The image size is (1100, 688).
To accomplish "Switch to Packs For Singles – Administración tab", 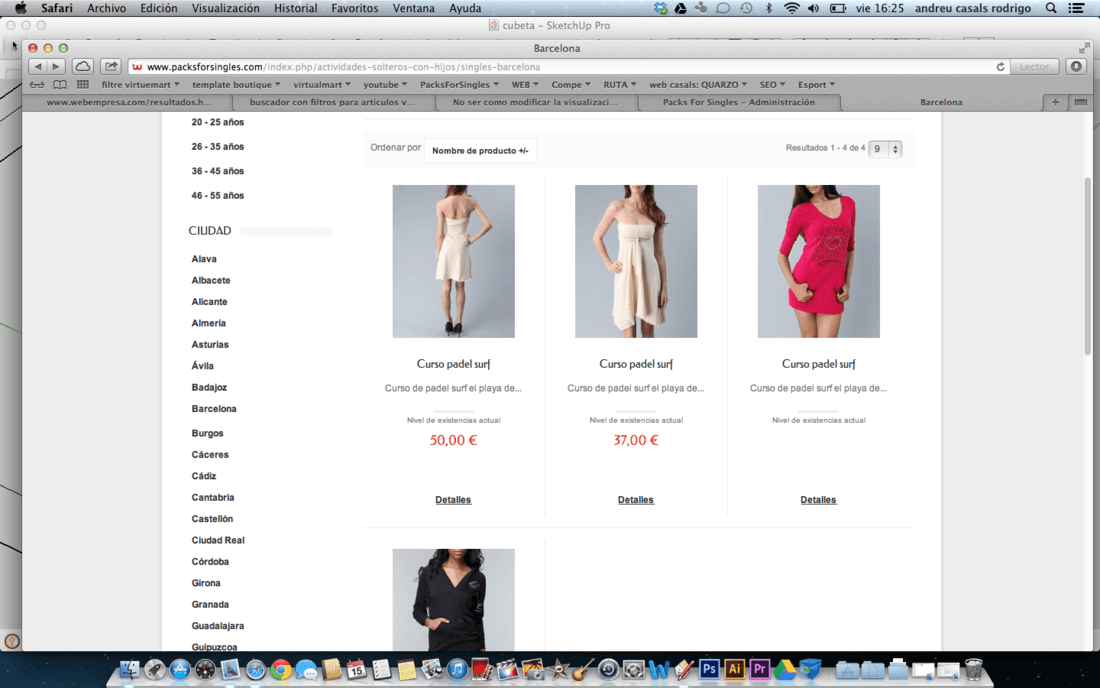I will tap(739, 102).
